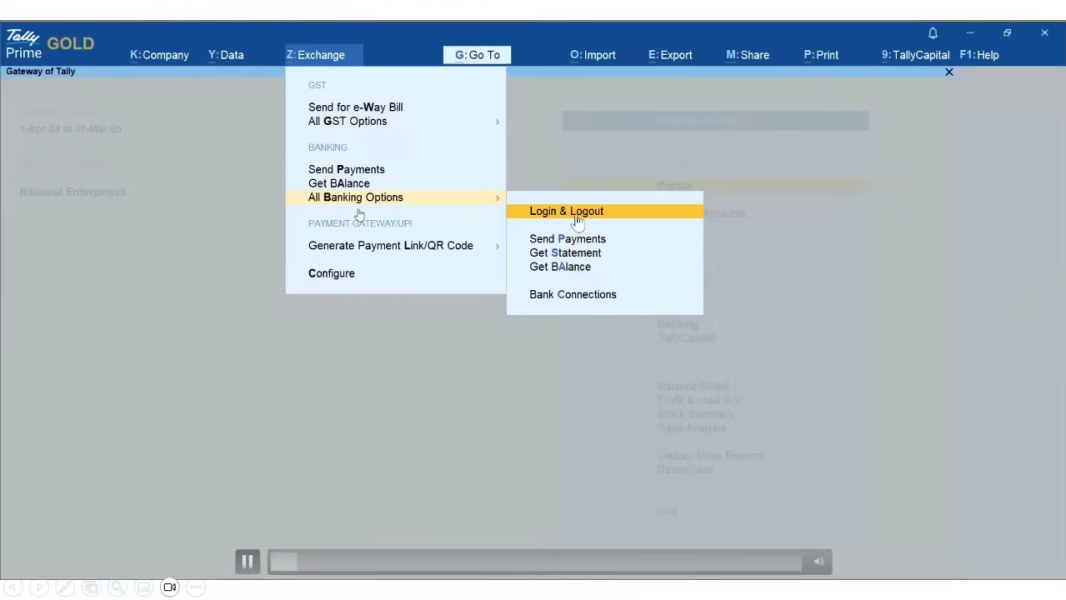The height and width of the screenshot is (600, 1066).
Task: Open the see all slides icon
Action: coord(91,587)
